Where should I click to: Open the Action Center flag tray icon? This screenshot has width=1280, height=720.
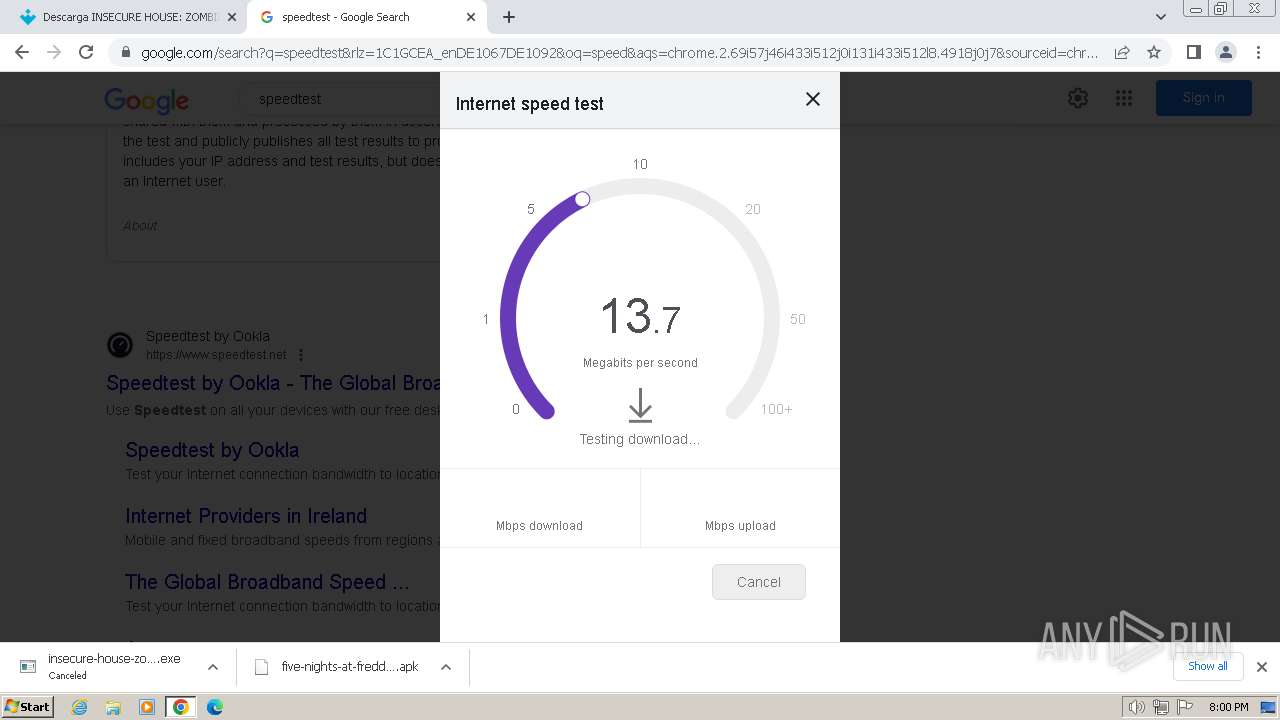1183,707
